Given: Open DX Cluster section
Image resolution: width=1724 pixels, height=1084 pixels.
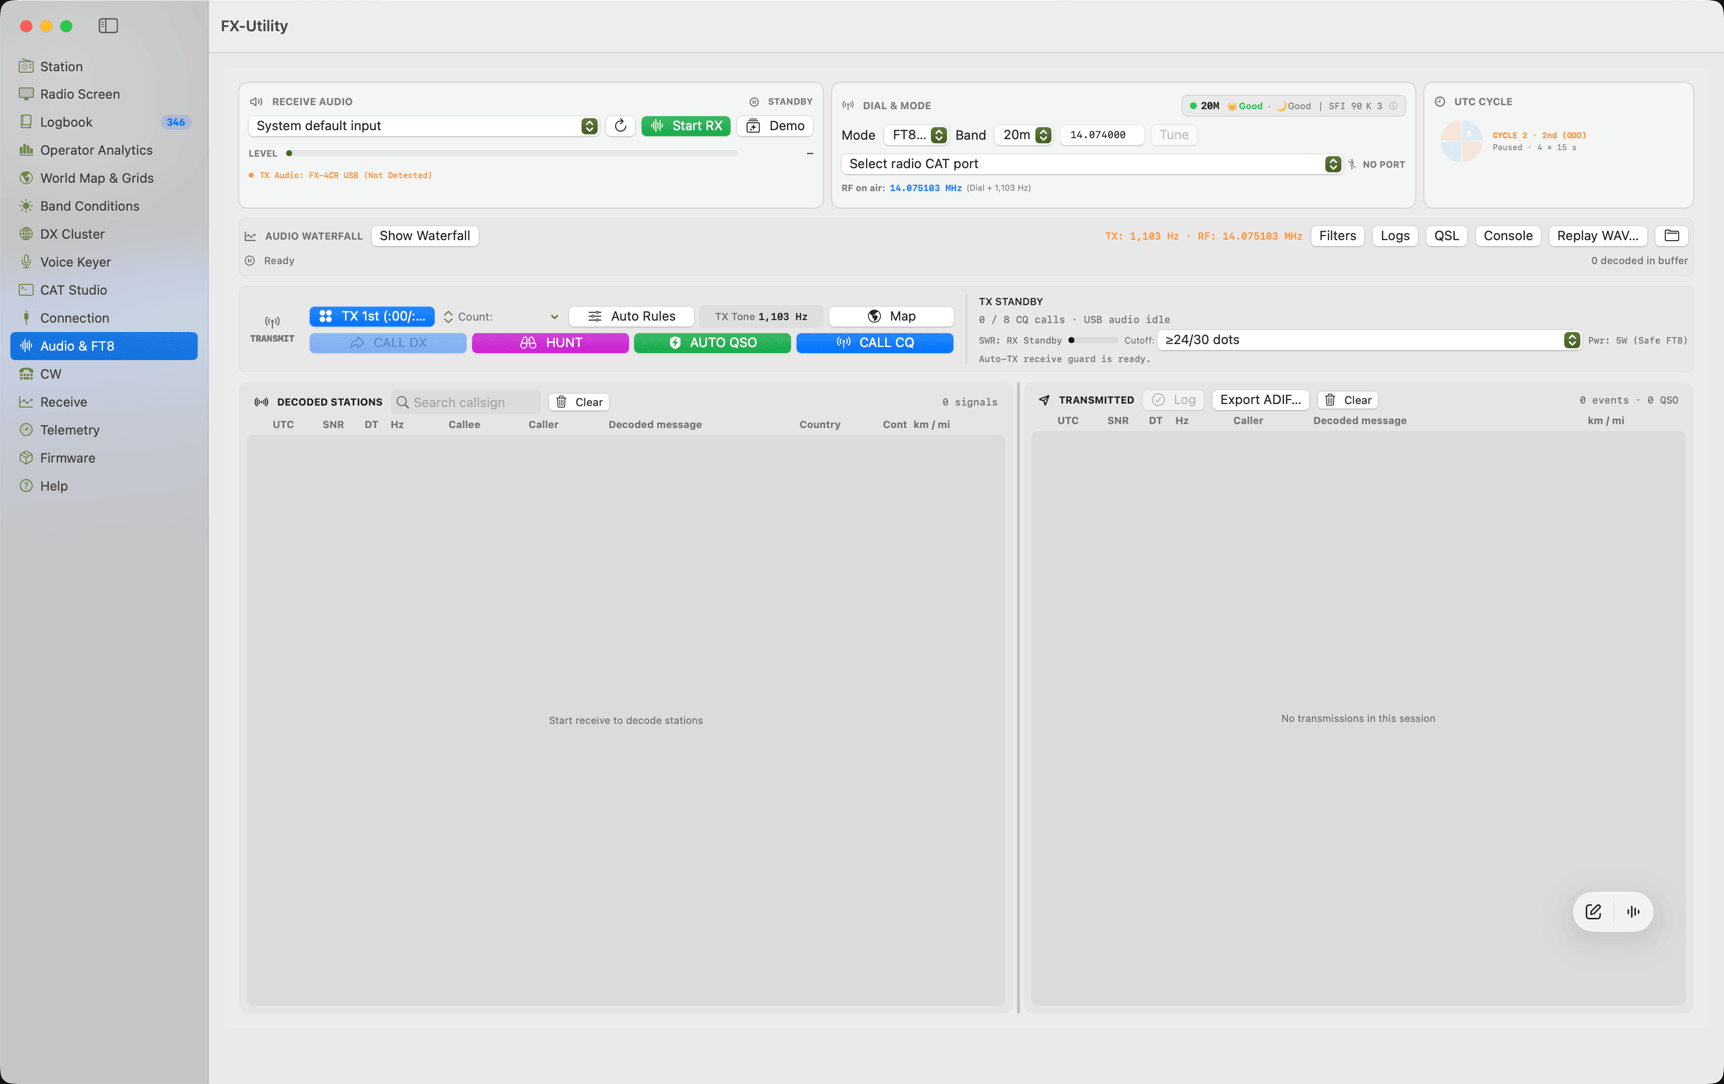Looking at the screenshot, I should coord(104,234).
